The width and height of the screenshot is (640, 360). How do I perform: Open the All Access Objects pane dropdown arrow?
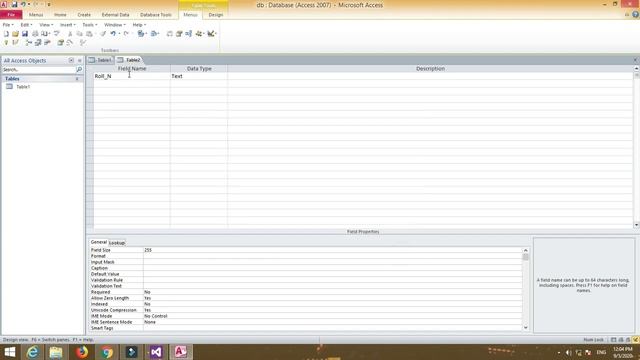pos(71,60)
